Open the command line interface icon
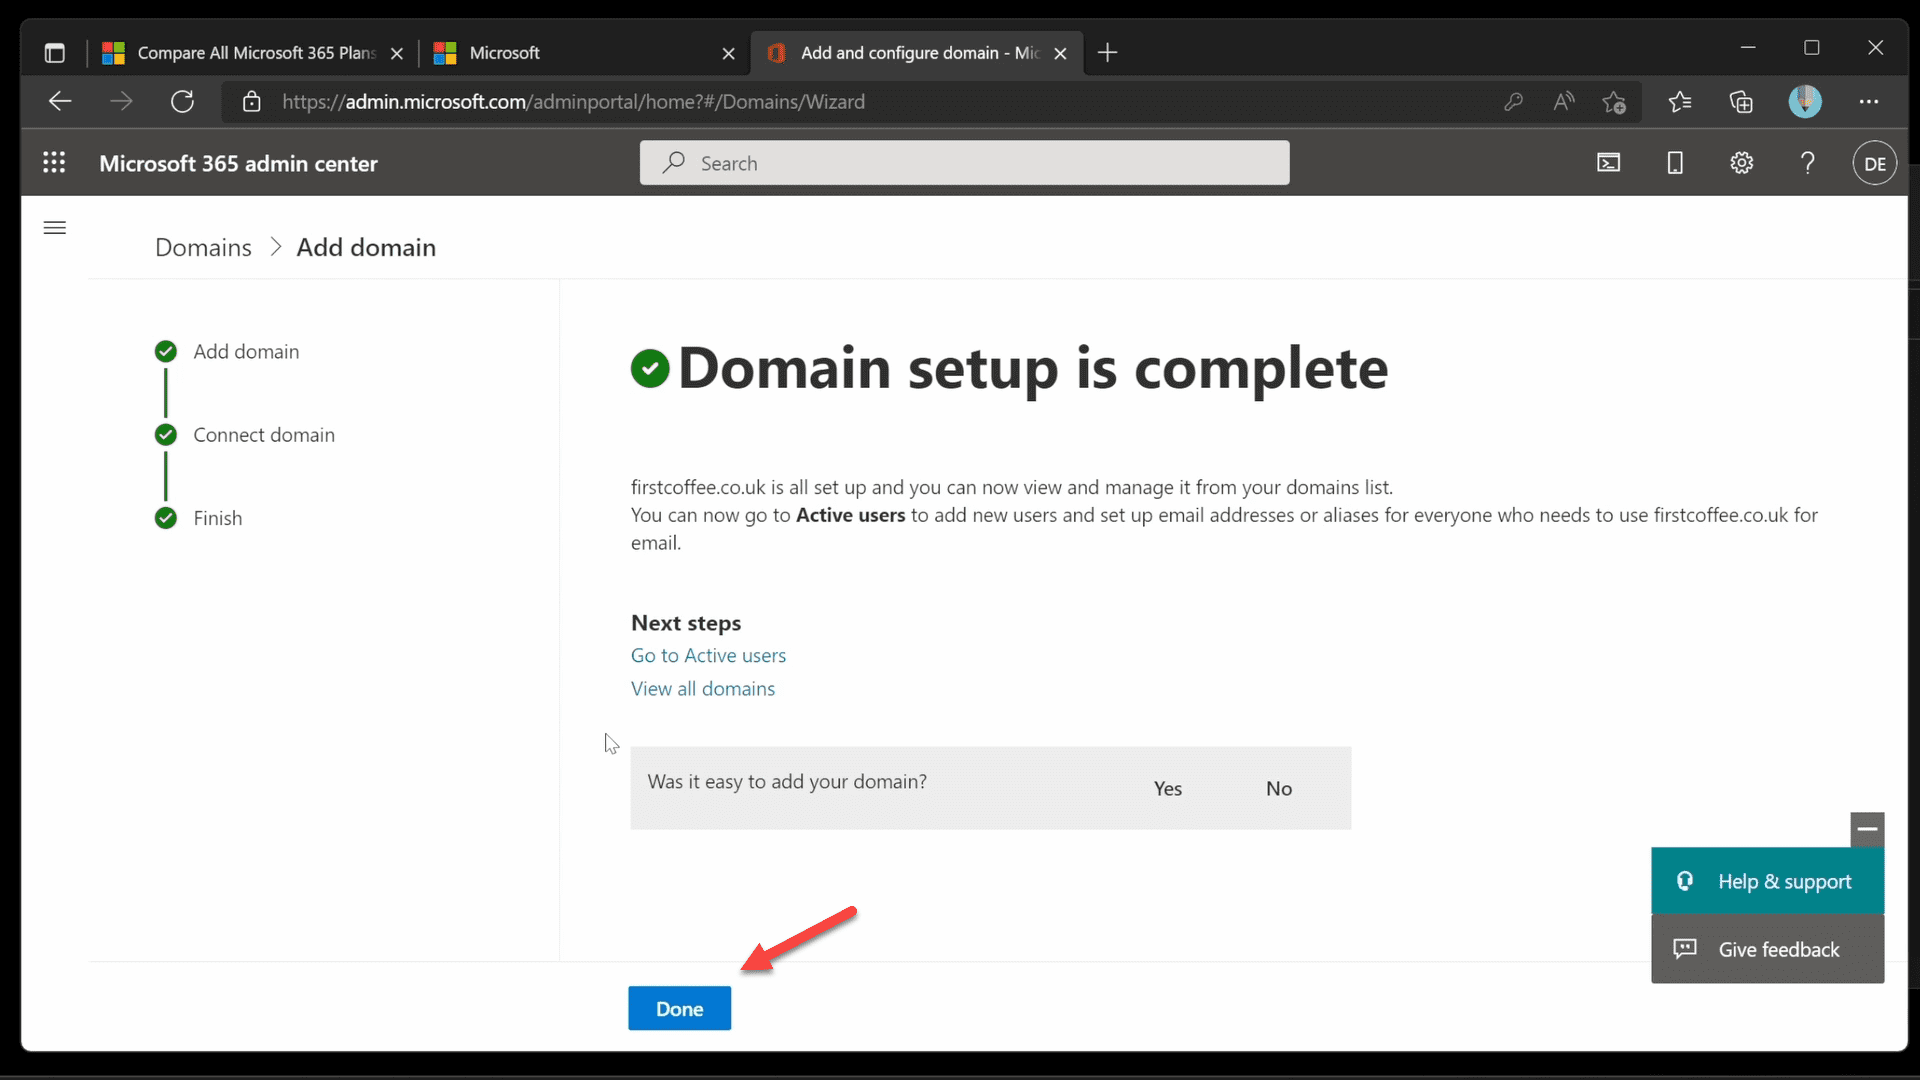This screenshot has height=1080, width=1920. pyautogui.click(x=1609, y=162)
